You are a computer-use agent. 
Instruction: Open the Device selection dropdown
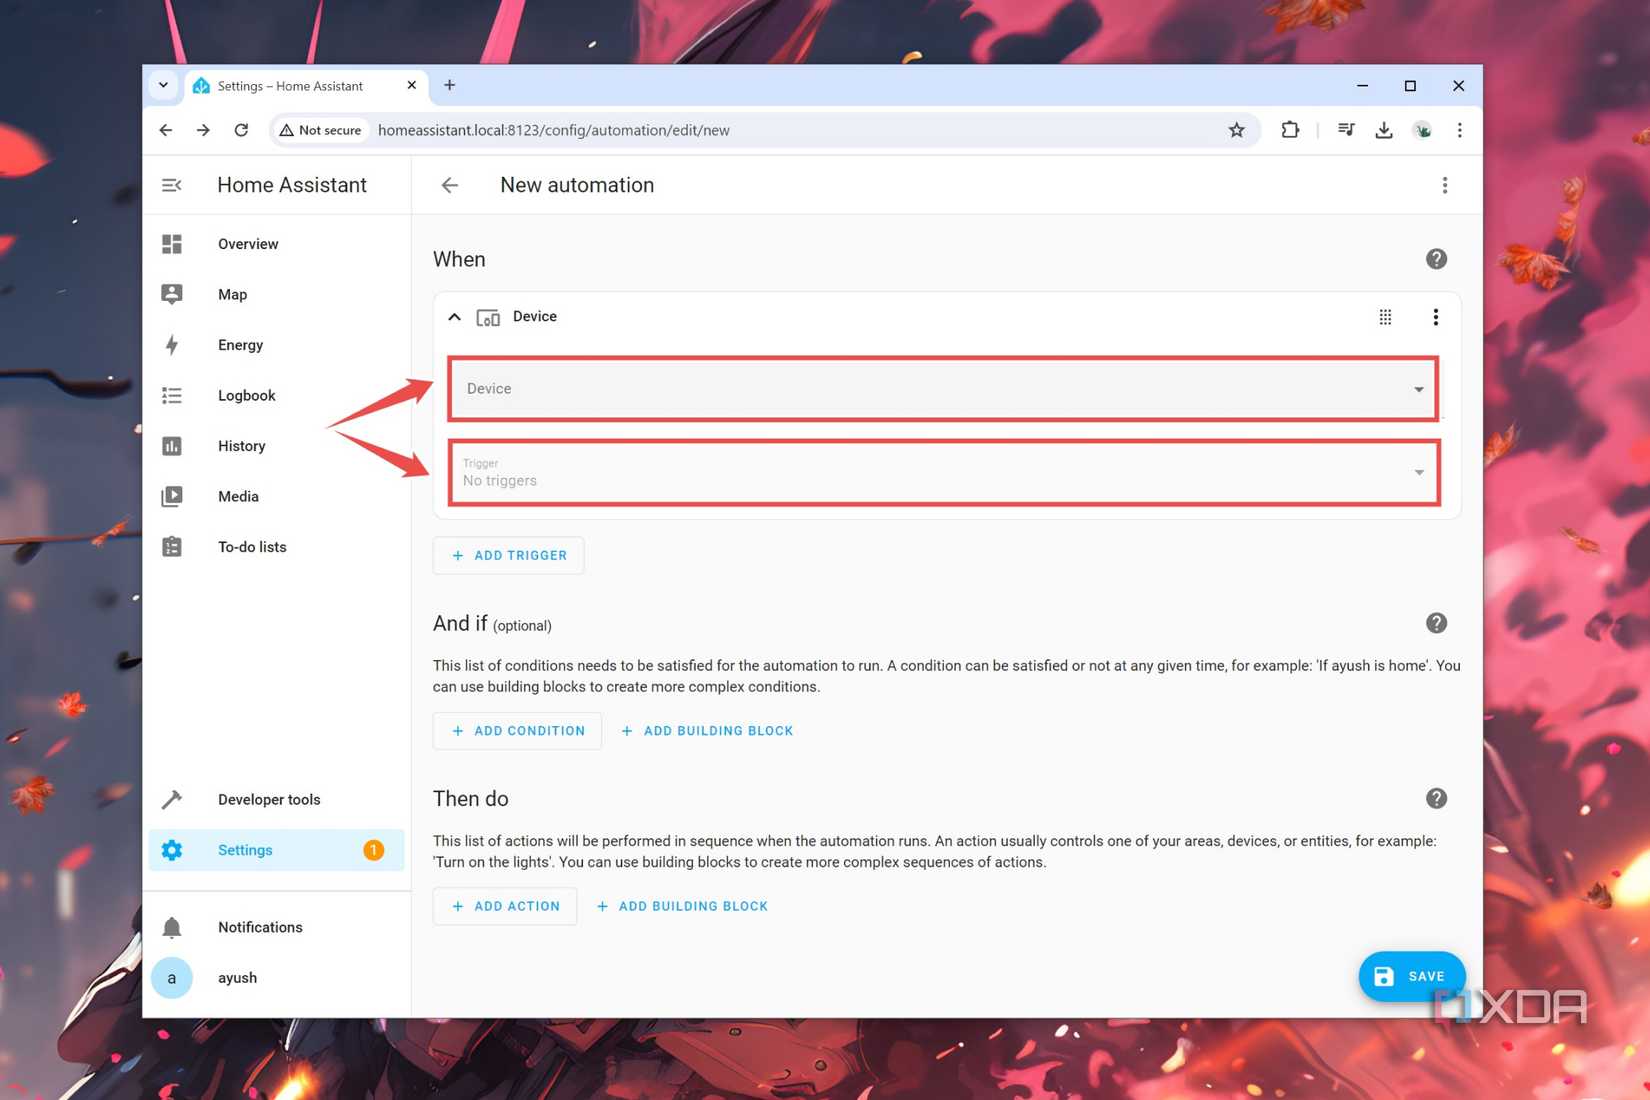point(943,389)
